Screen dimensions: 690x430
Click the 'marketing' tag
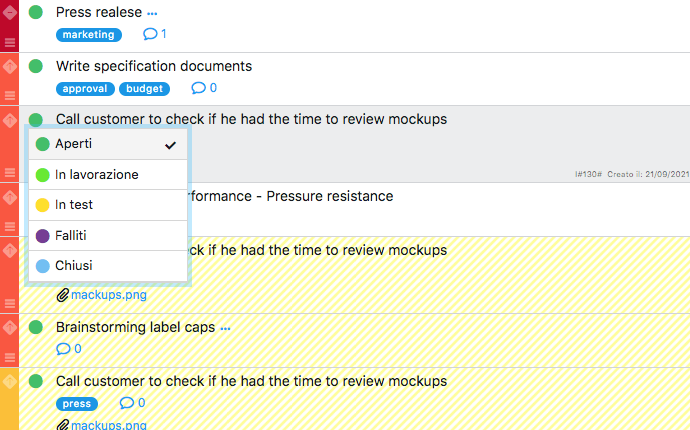[89, 35]
